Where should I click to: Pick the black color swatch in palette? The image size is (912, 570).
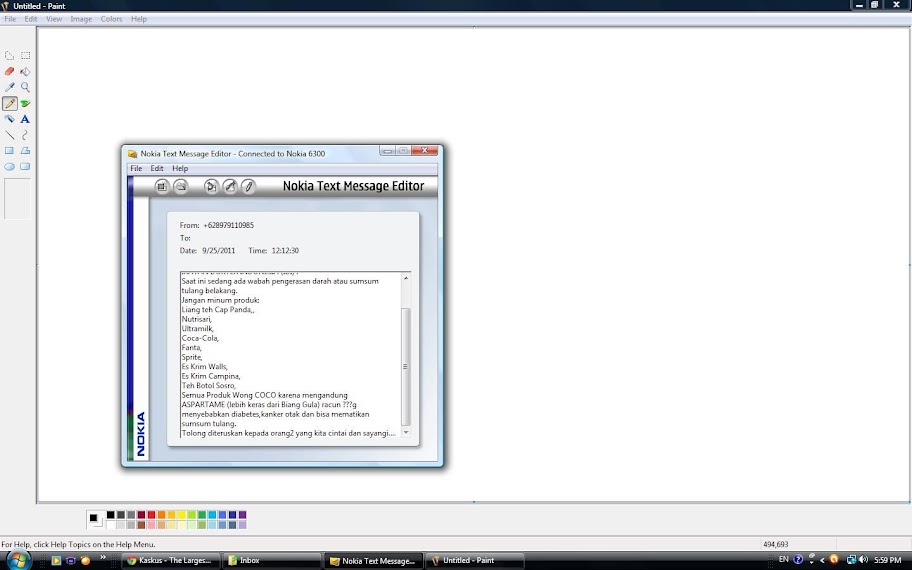pyautogui.click(x=111, y=515)
